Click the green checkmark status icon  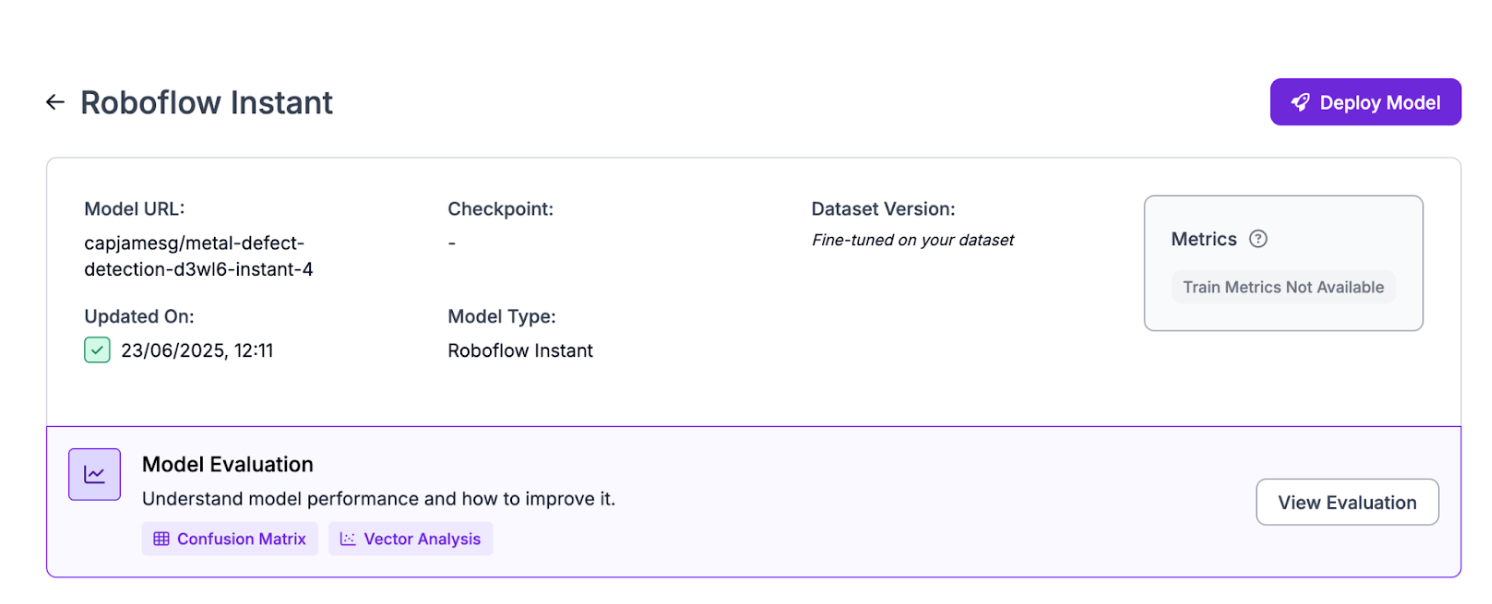pyautogui.click(x=97, y=350)
